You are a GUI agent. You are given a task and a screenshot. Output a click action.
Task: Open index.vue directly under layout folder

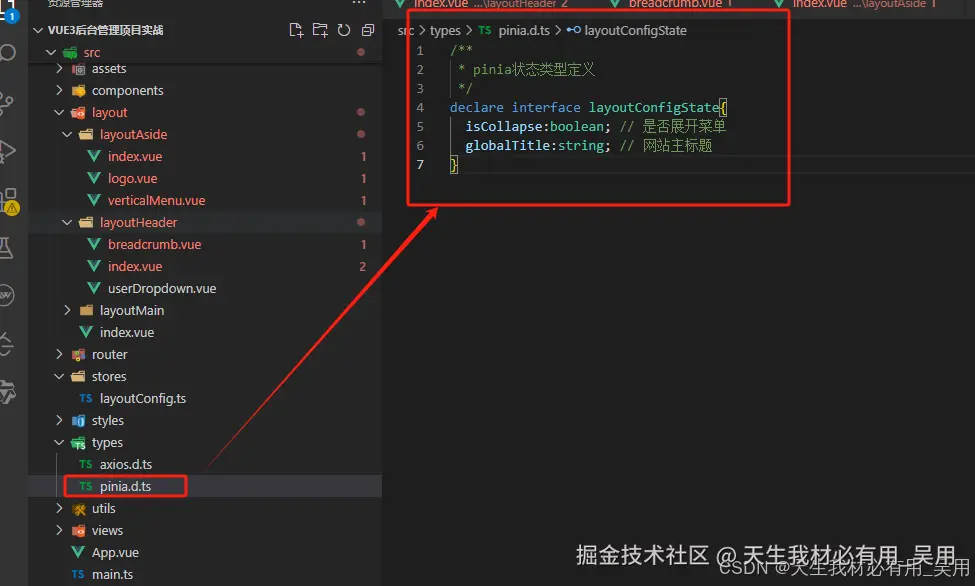[x=127, y=332]
